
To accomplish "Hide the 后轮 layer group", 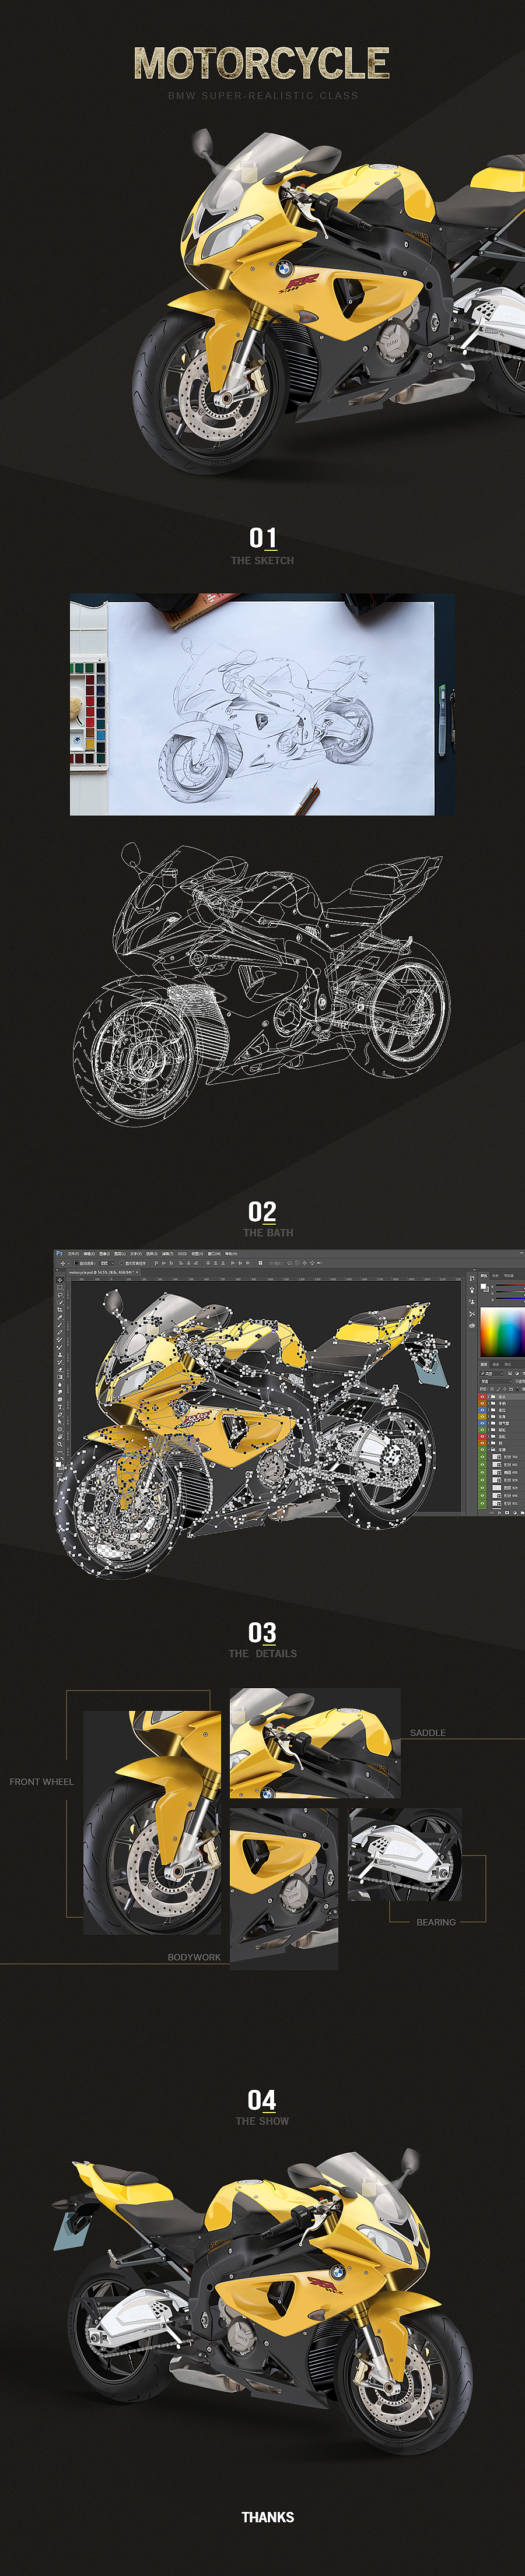I will tap(482, 1437).
